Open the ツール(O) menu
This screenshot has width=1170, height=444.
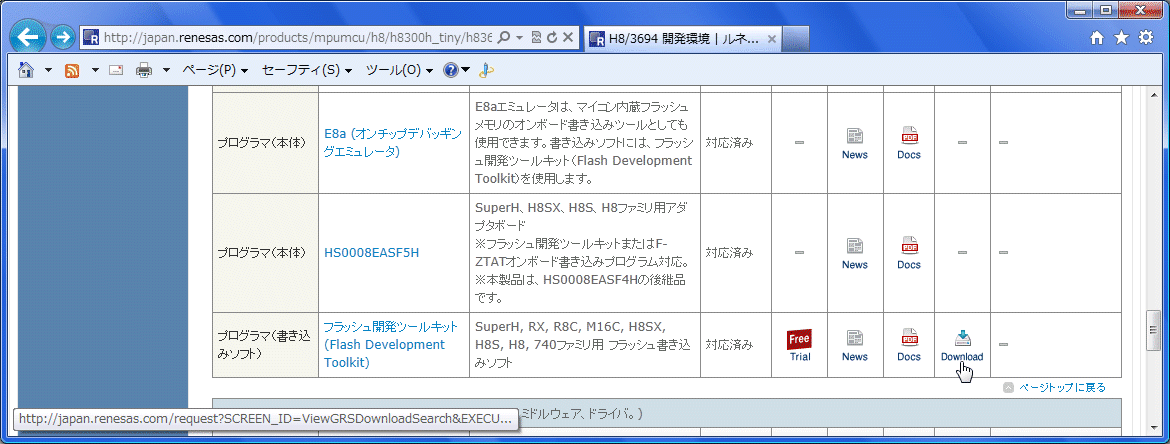tap(400, 70)
